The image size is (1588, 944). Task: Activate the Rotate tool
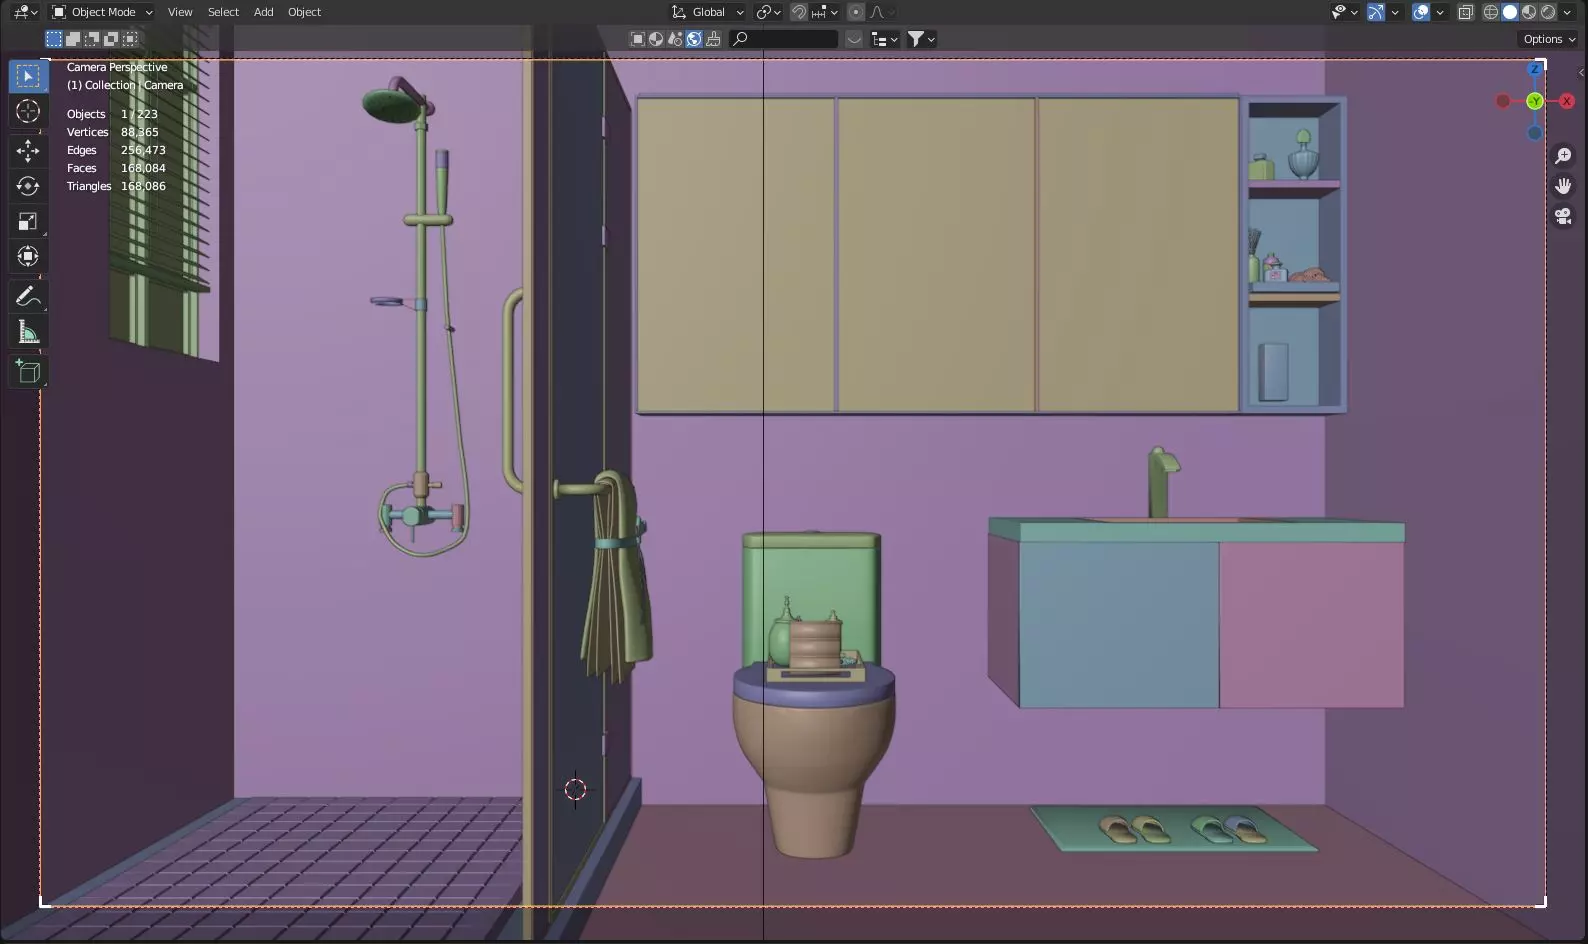coord(28,186)
